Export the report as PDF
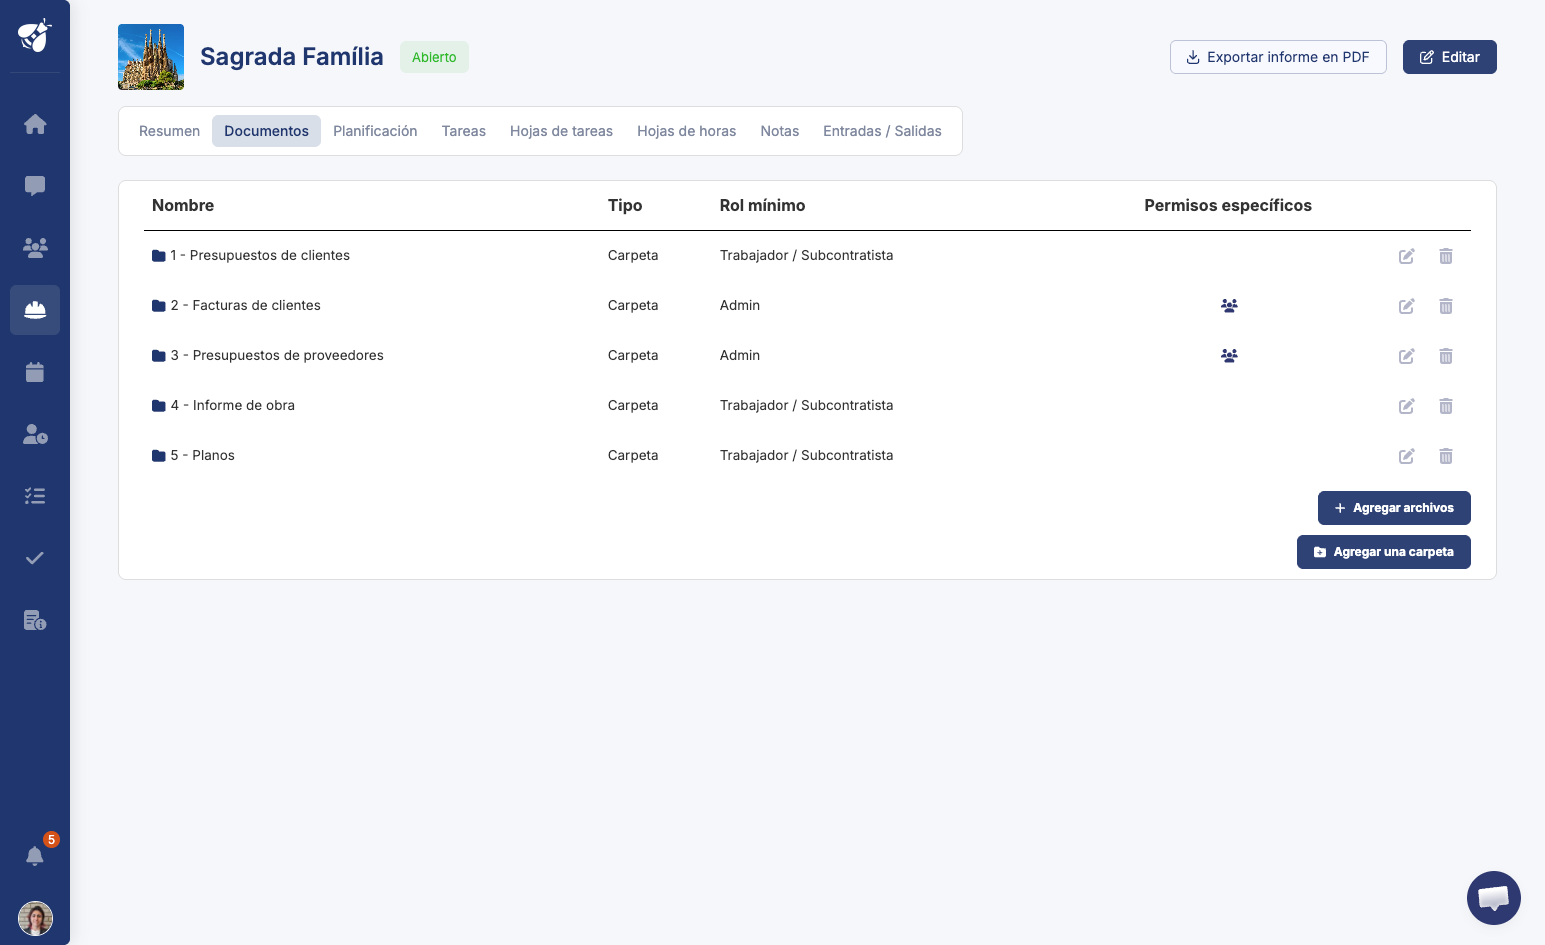The height and width of the screenshot is (945, 1545). point(1278,57)
